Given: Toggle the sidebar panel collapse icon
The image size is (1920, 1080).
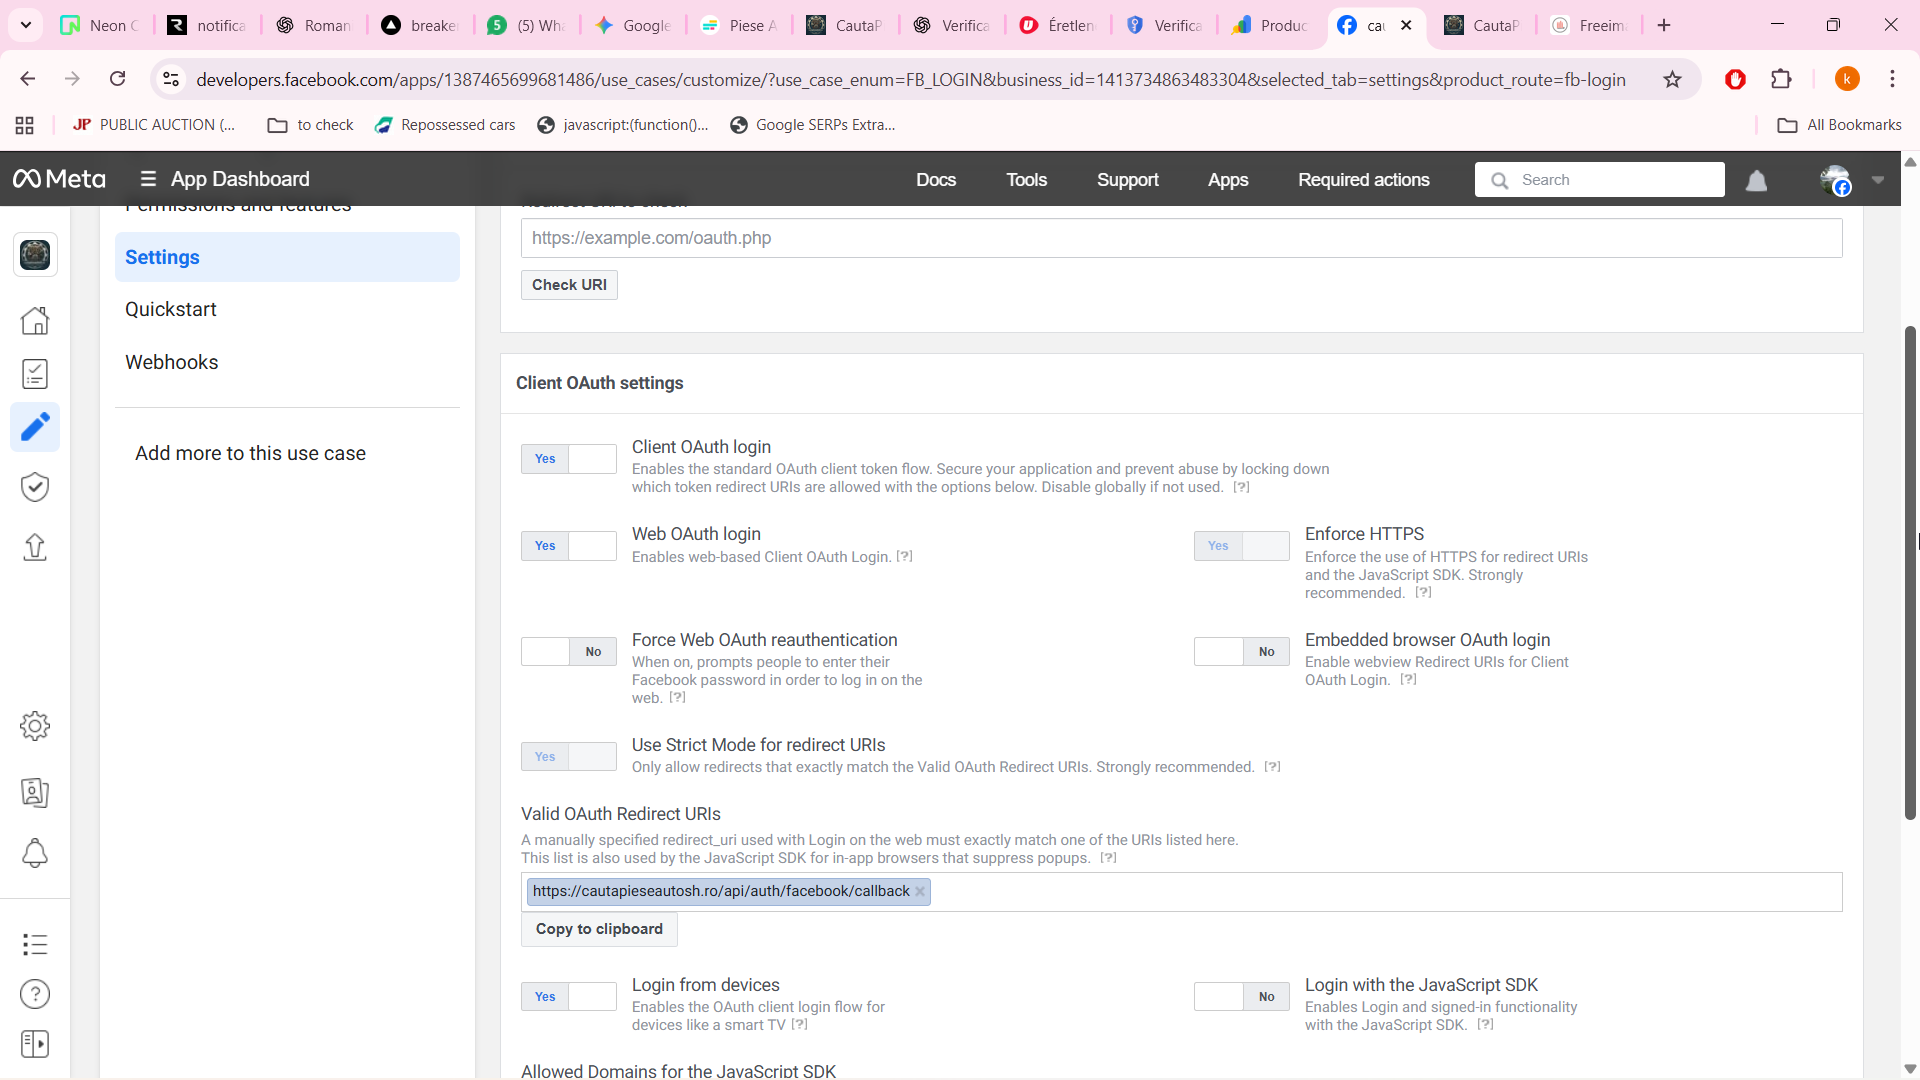Looking at the screenshot, I should point(35,1044).
